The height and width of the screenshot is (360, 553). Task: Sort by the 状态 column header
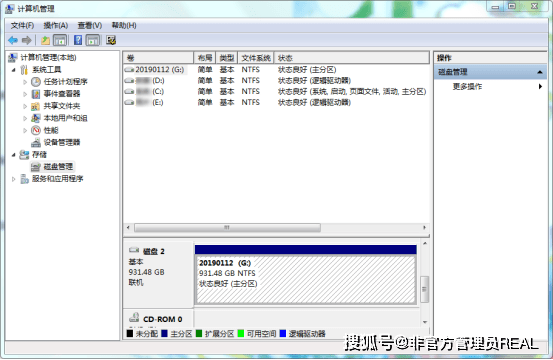352,58
